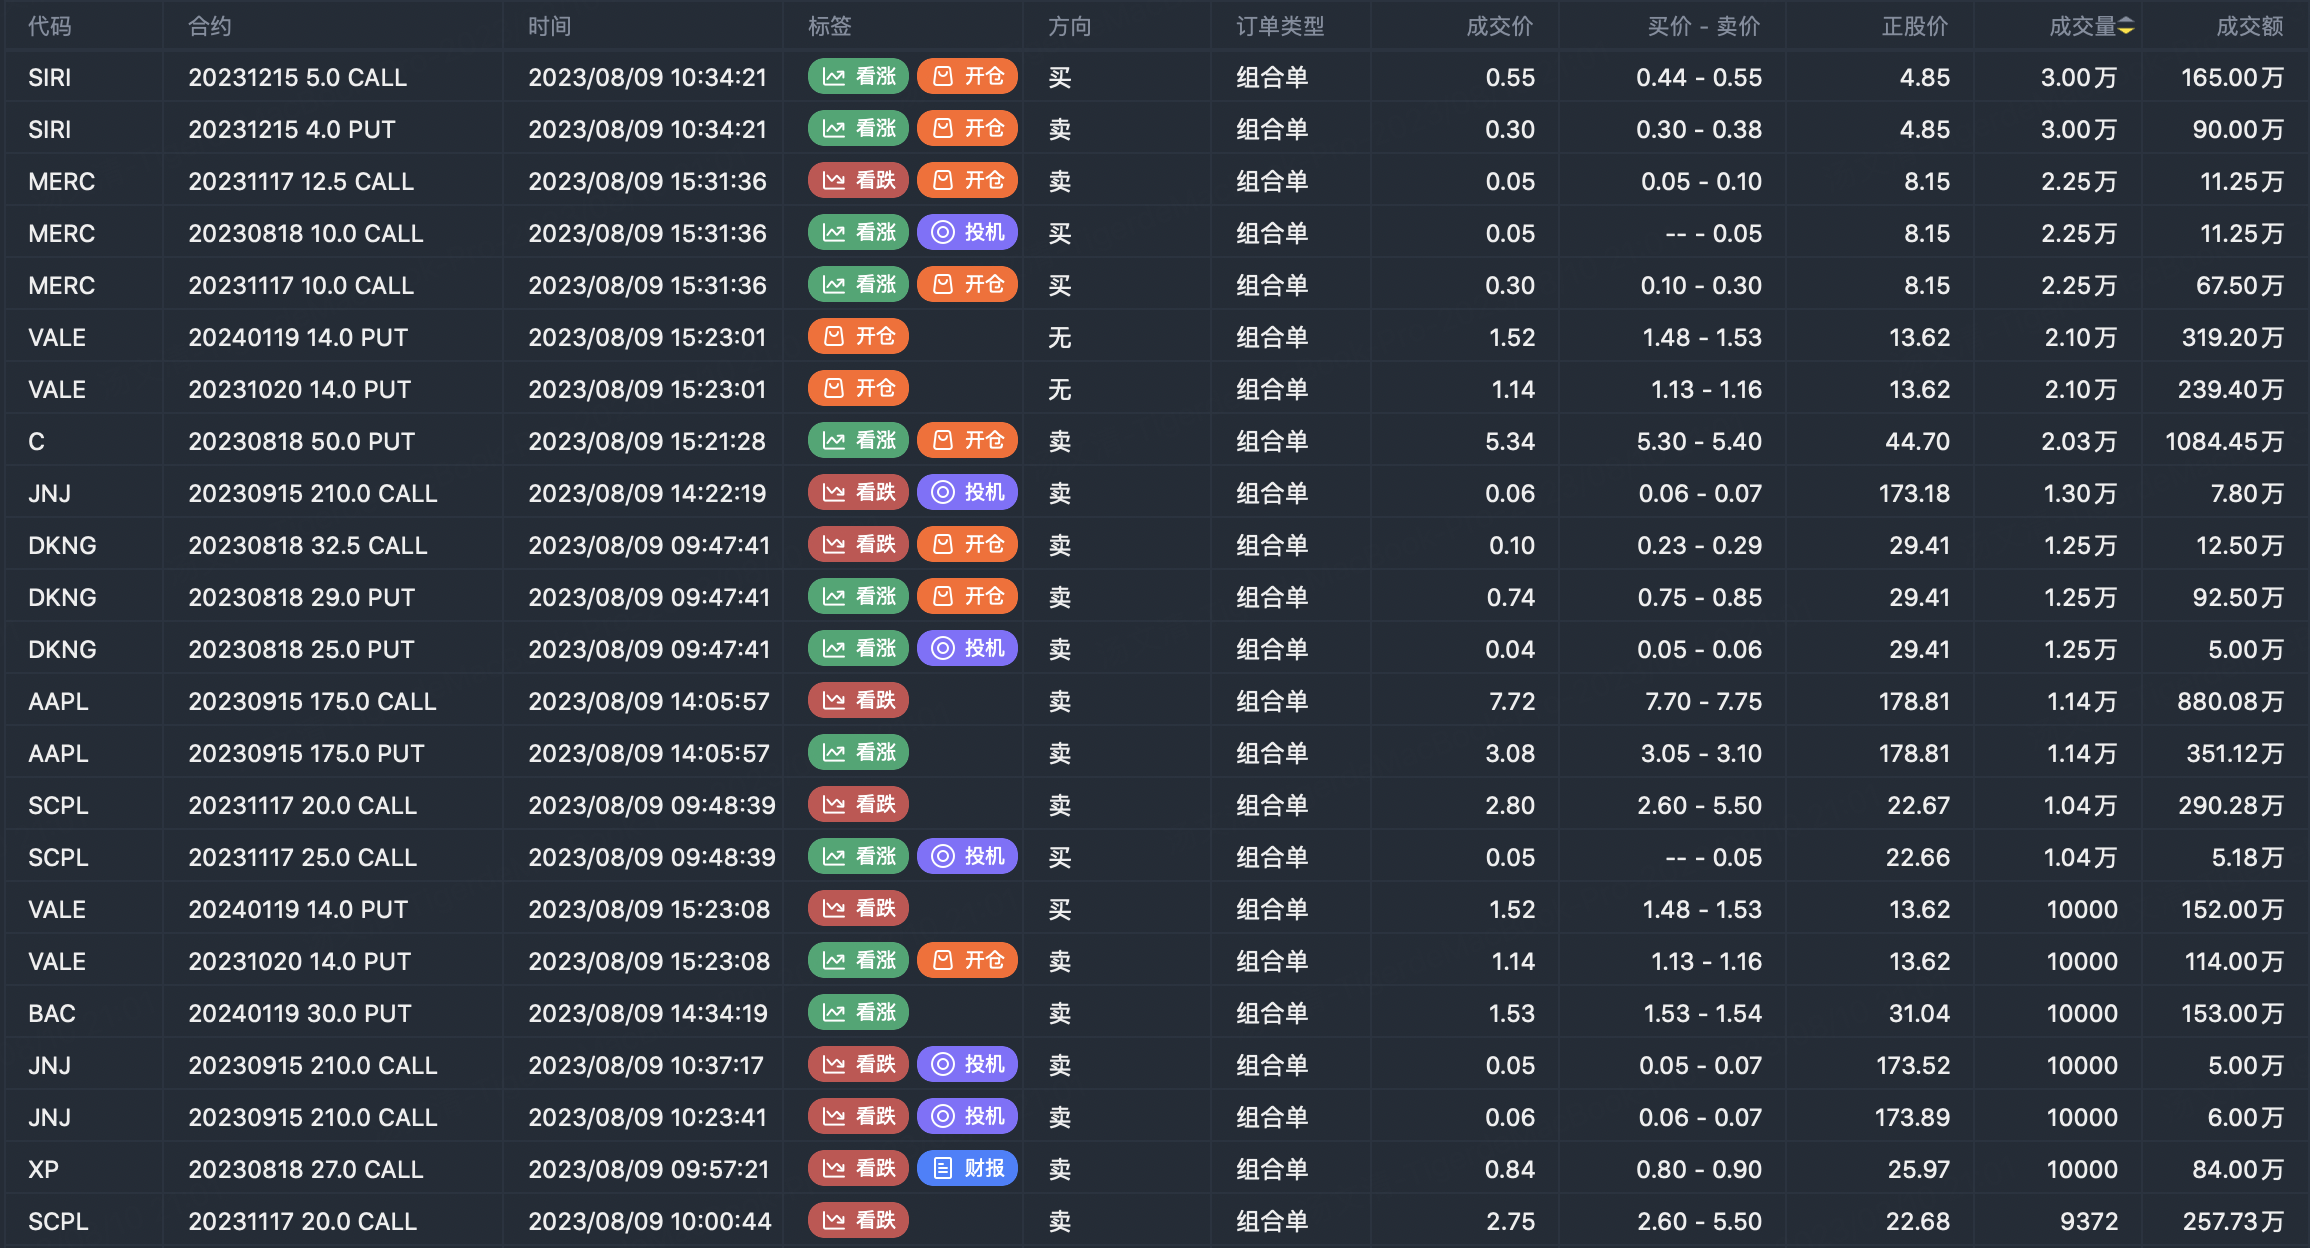Click 看涨 tag on SIRI 5.0 CALL row
Screen dimensions: 2310x1248
(858, 77)
